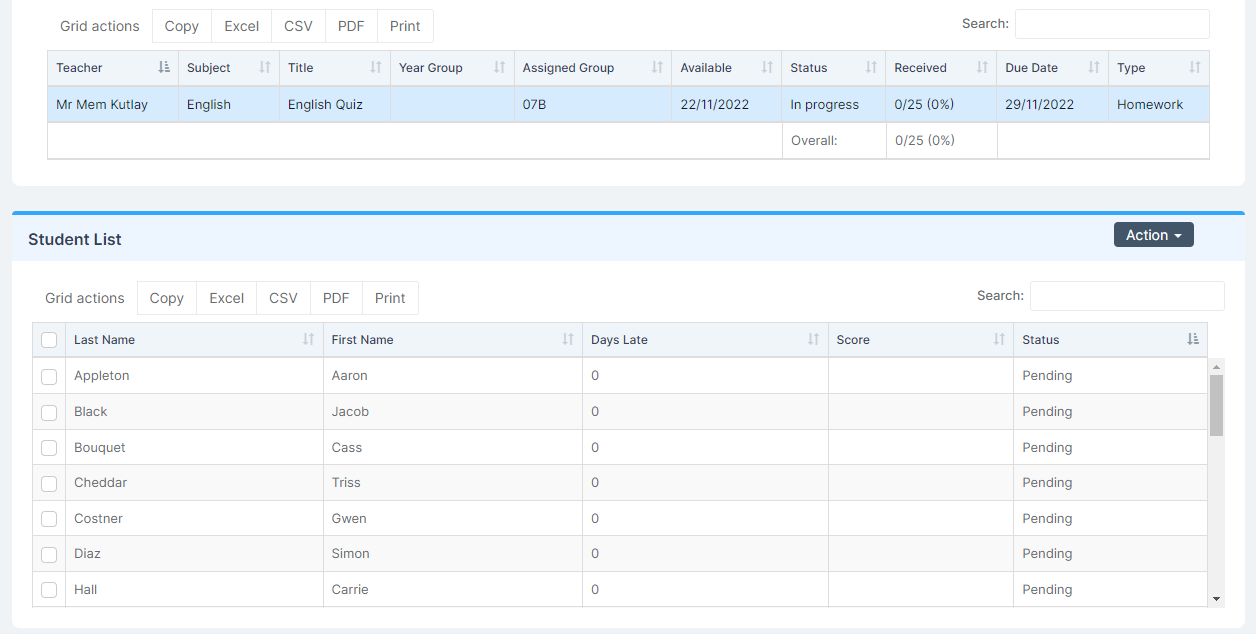
Task: Click the Student List search field
Action: click(x=1126, y=296)
